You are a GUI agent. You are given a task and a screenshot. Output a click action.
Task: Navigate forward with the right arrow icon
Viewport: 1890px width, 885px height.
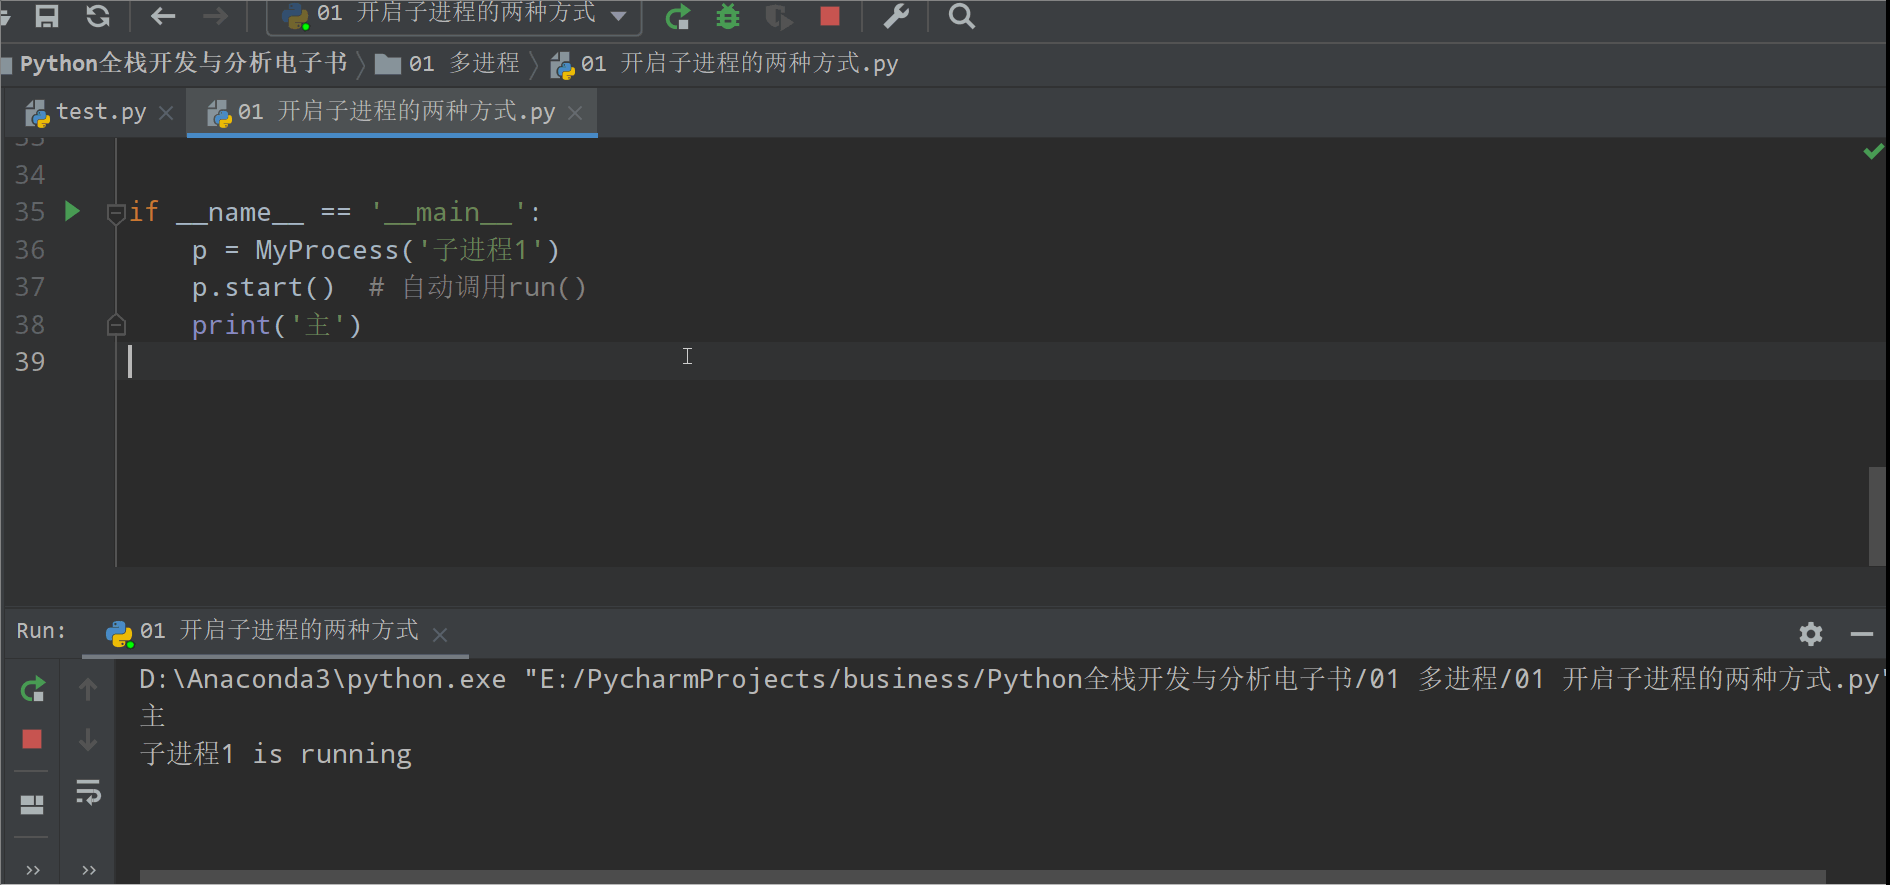pyautogui.click(x=215, y=16)
